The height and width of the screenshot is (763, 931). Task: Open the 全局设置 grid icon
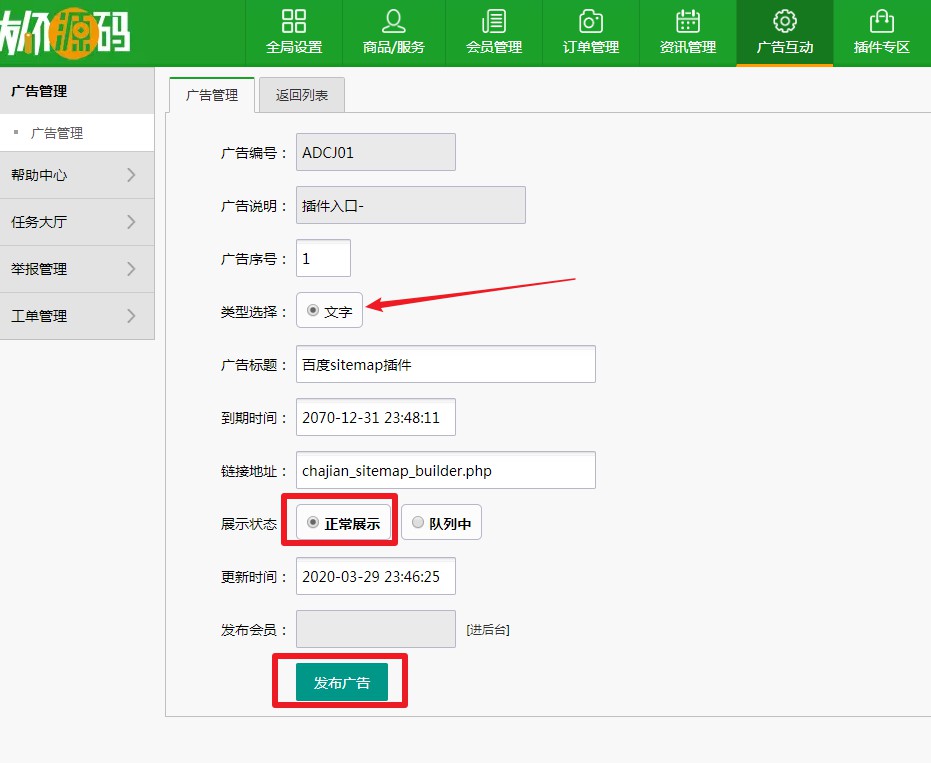[x=294, y=22]
